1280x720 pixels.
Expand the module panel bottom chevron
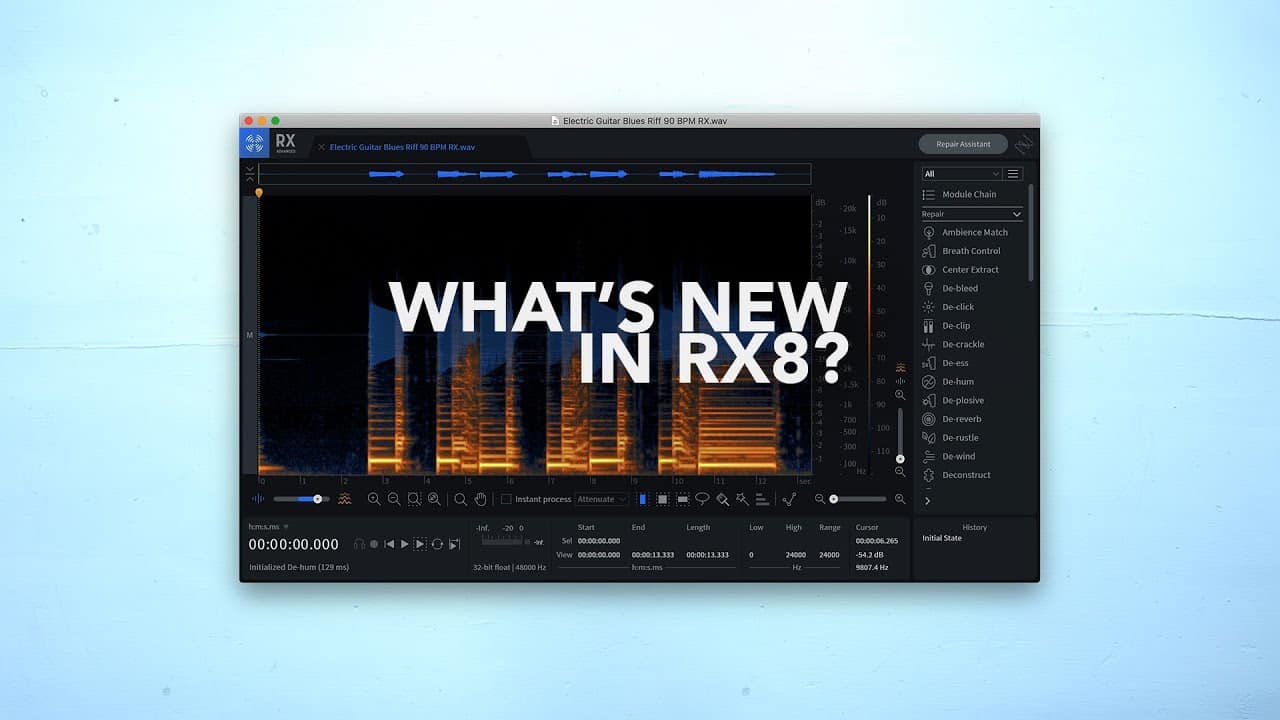(927, 501)
